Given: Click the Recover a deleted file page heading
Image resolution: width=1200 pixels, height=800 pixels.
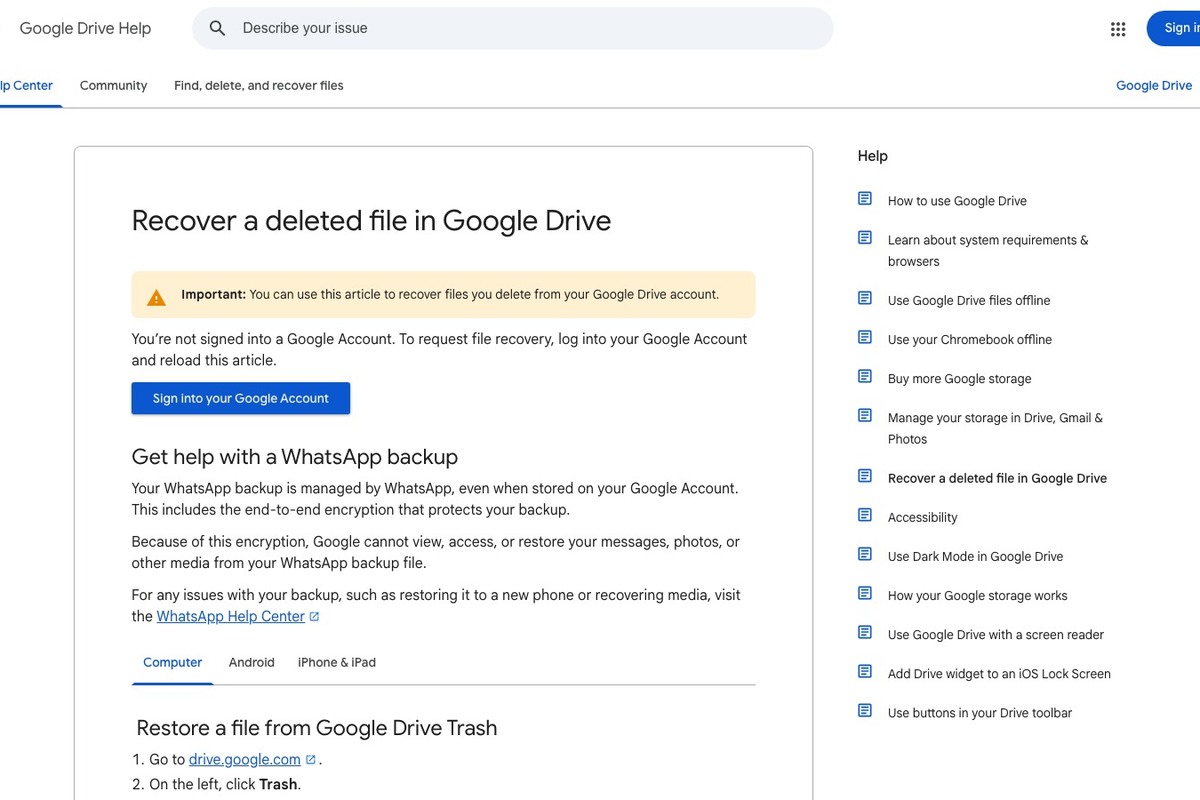Looking at the screenshot, I should point(371,221).
